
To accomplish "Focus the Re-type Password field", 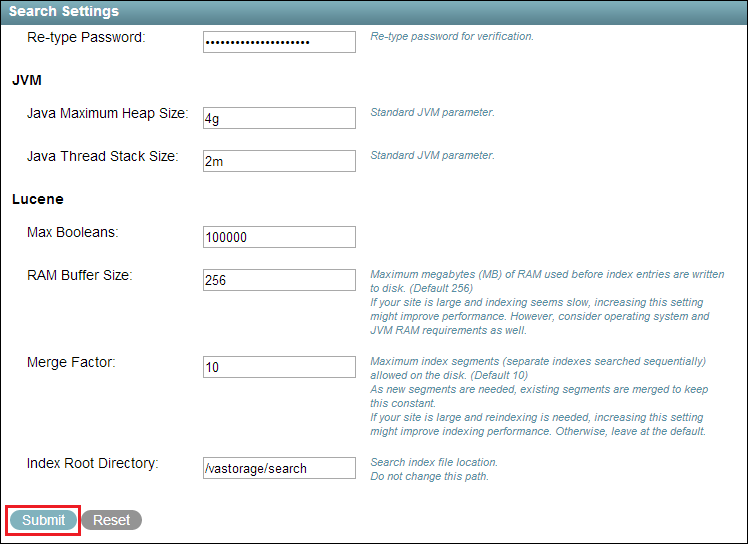I will tap(279, 42).
